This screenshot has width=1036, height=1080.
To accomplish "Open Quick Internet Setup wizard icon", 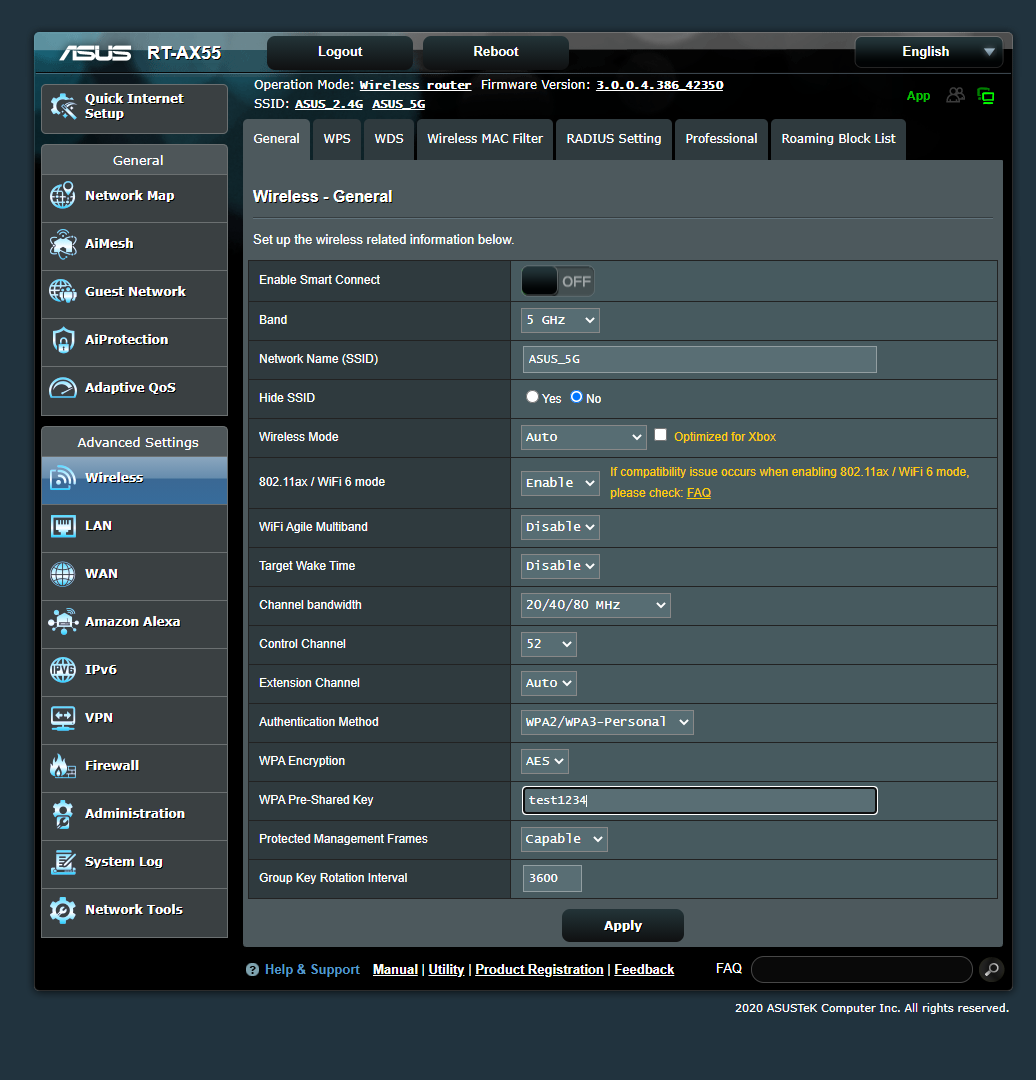I will 63,107.
